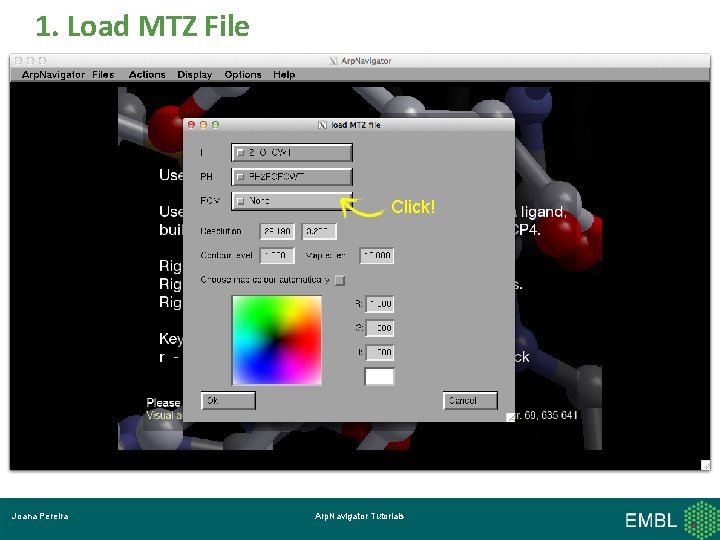Open the Display menu
The height and width of the screenshot is (540, 720).
(195, 74)
